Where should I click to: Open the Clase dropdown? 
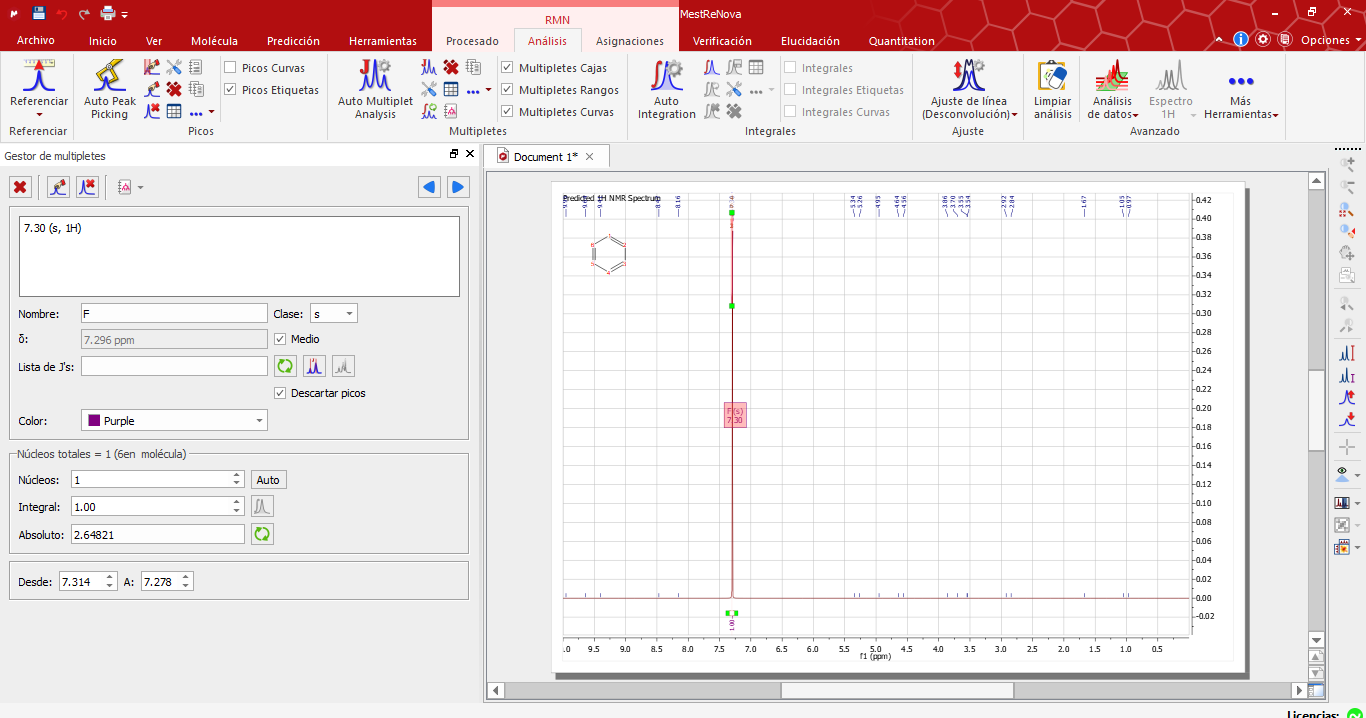click(334, 314)
